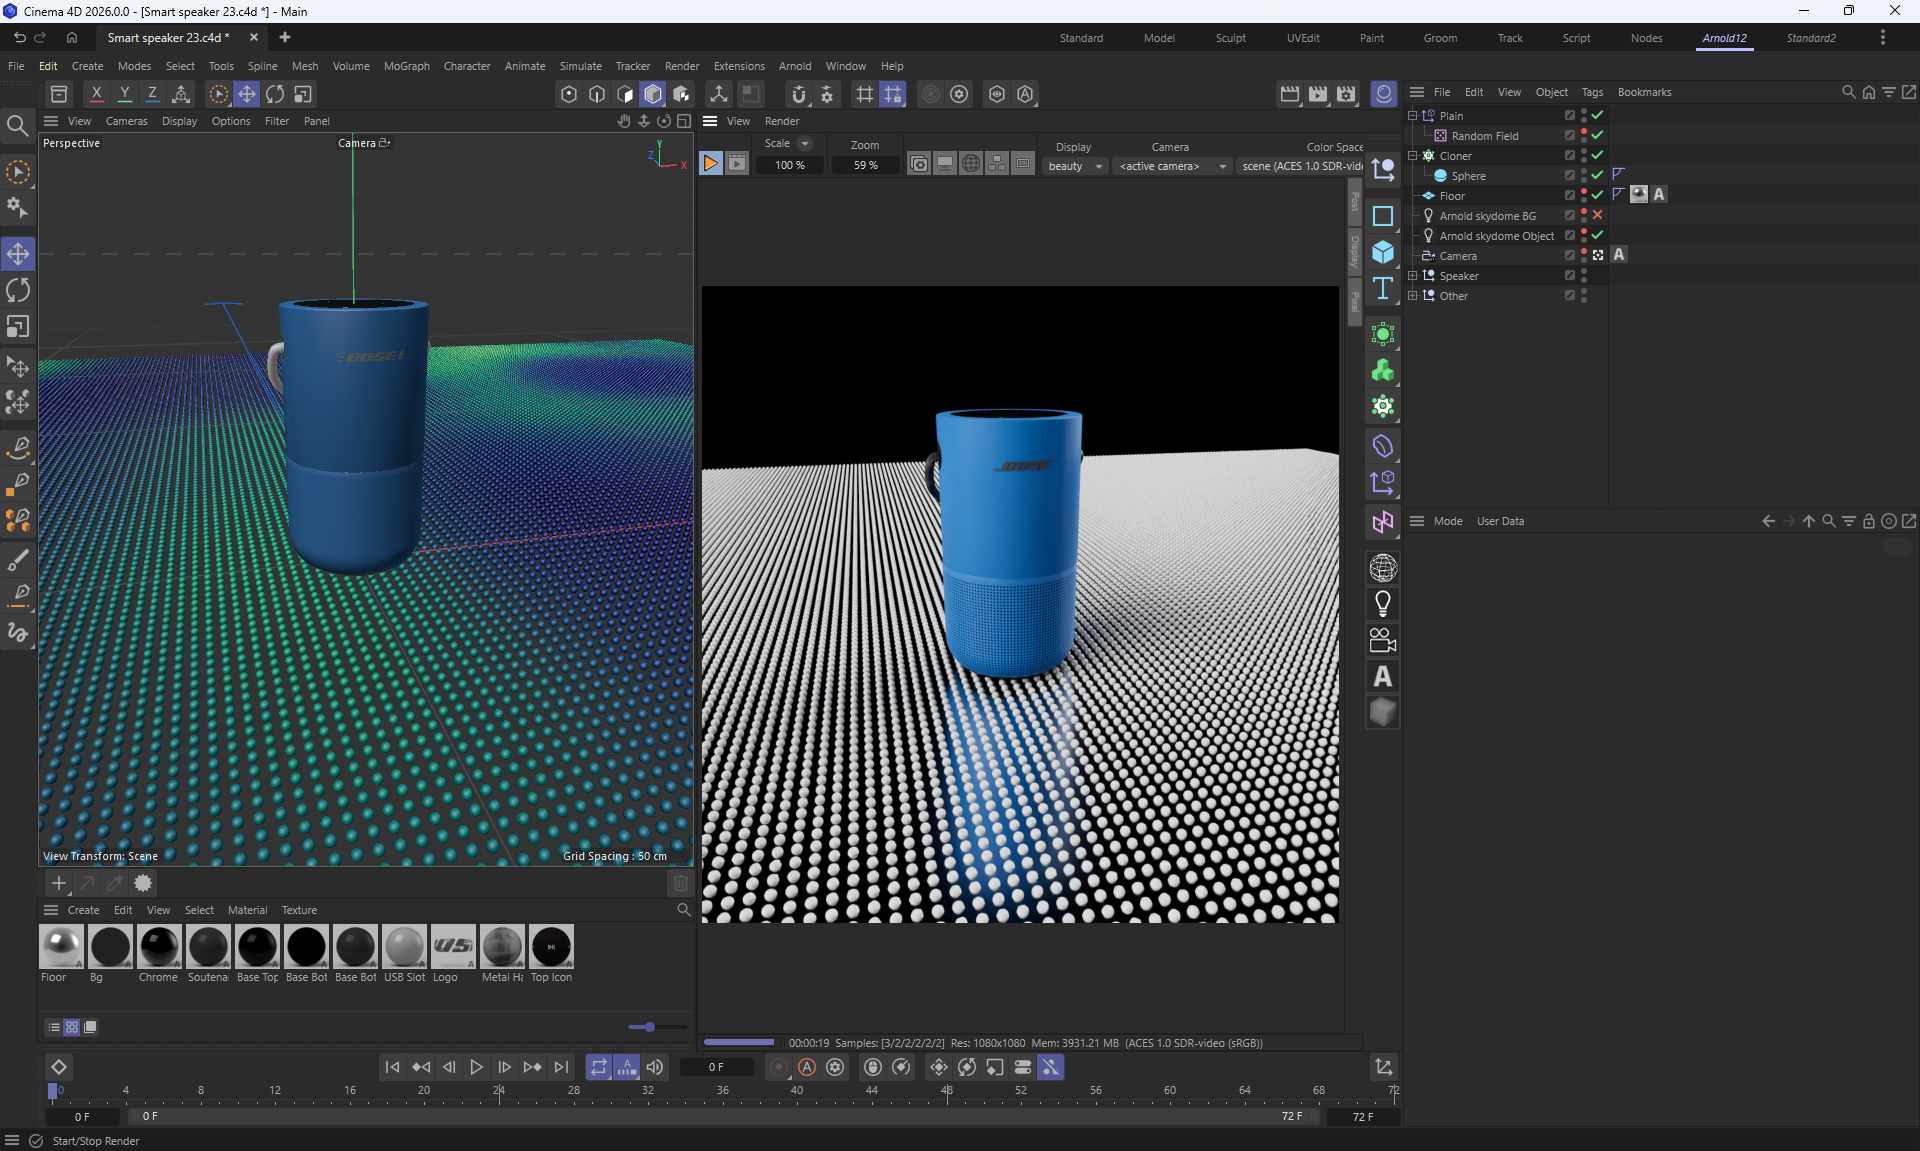The width and height of the screenshot is (1920, 1151).
Task: Select the Chrome material thumbnail
Action: click(x=159, y=947)
